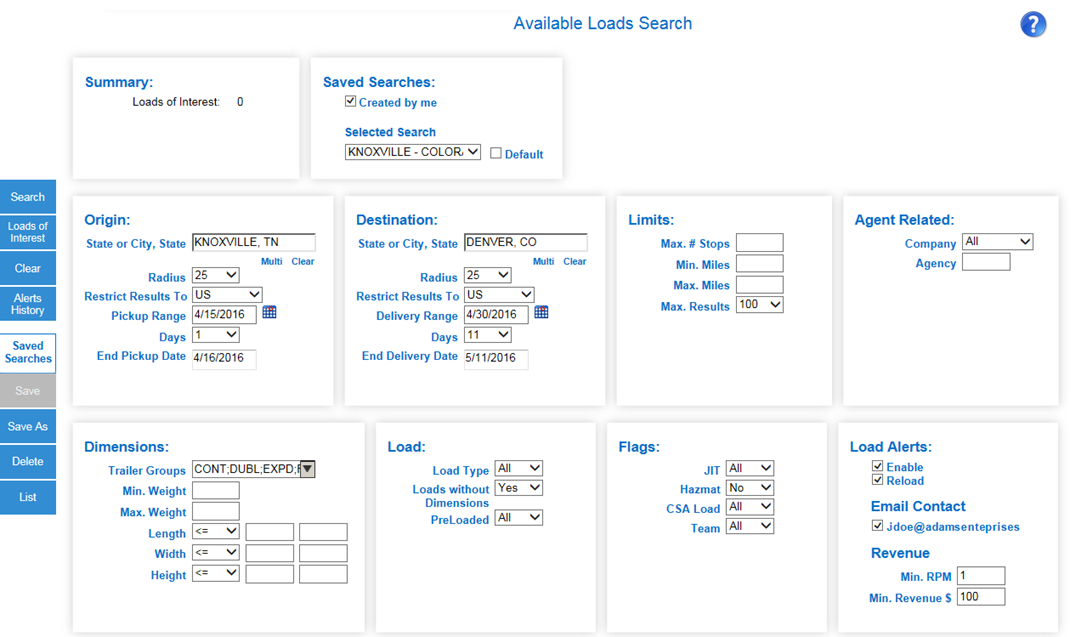1080x637 pixels.
Task: Open the Selected Search dropdown
Action: click(412, 153)
